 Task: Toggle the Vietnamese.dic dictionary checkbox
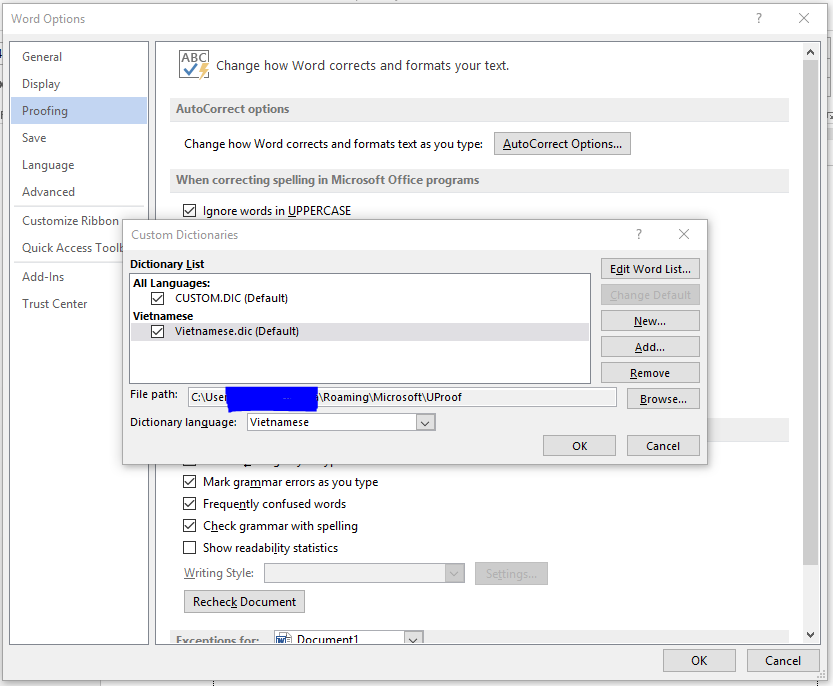(x=157, y=331)
